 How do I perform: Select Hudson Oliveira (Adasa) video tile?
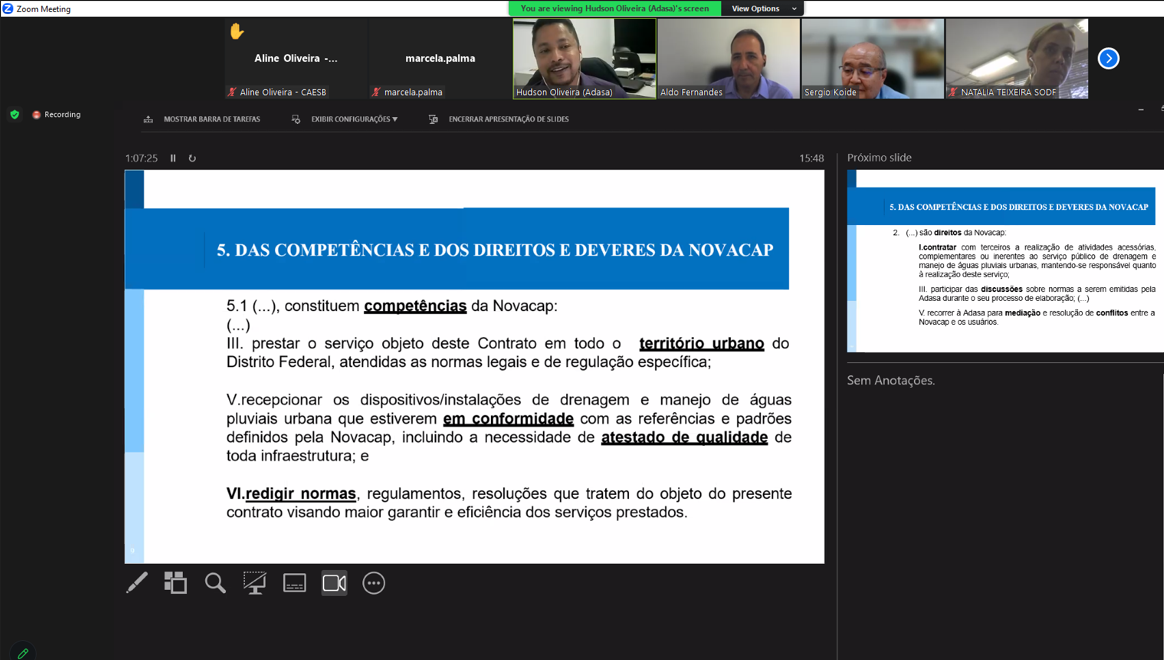click(x=584, y=59)
